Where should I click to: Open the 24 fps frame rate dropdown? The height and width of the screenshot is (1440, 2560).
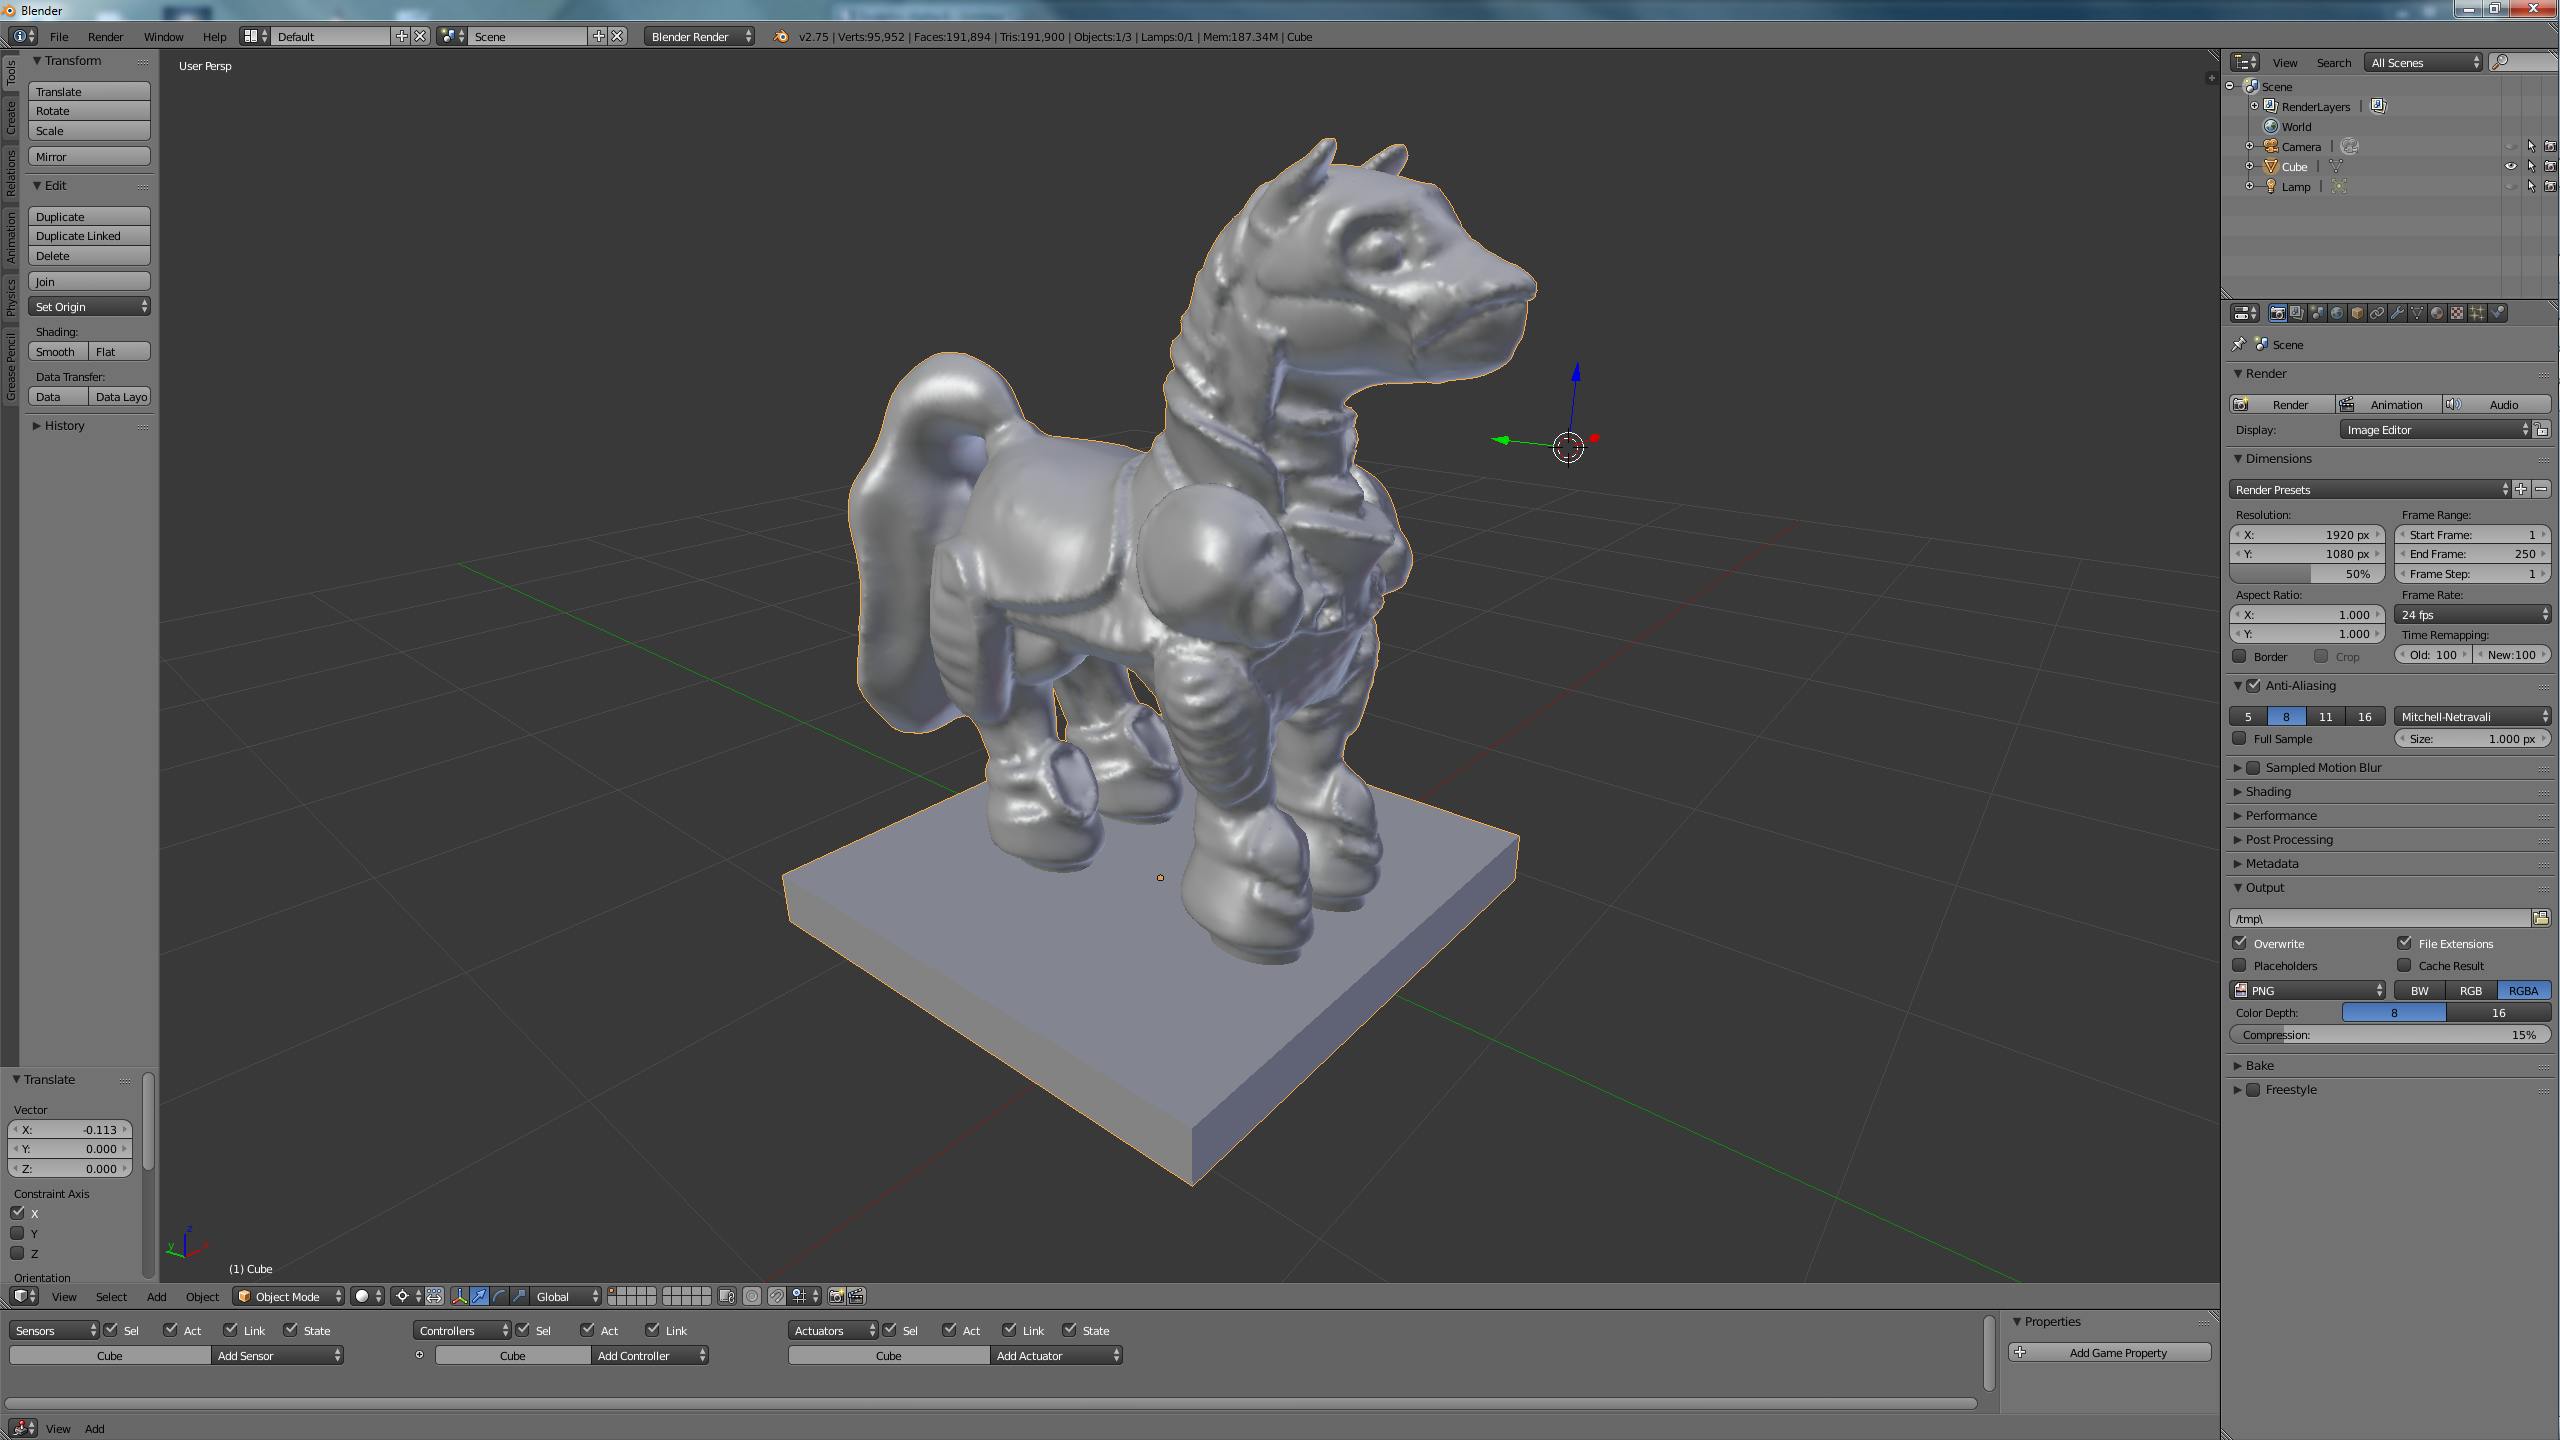click(2472, 614)
